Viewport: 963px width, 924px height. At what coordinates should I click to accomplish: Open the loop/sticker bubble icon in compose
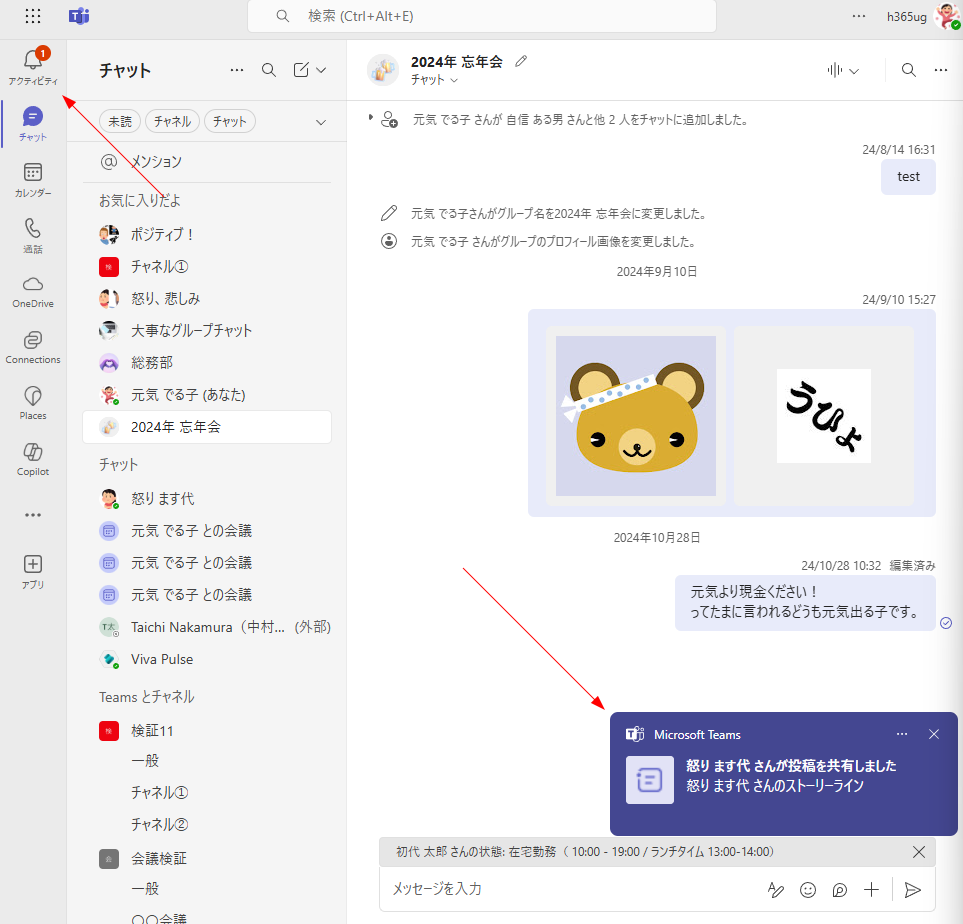[840, 890]
